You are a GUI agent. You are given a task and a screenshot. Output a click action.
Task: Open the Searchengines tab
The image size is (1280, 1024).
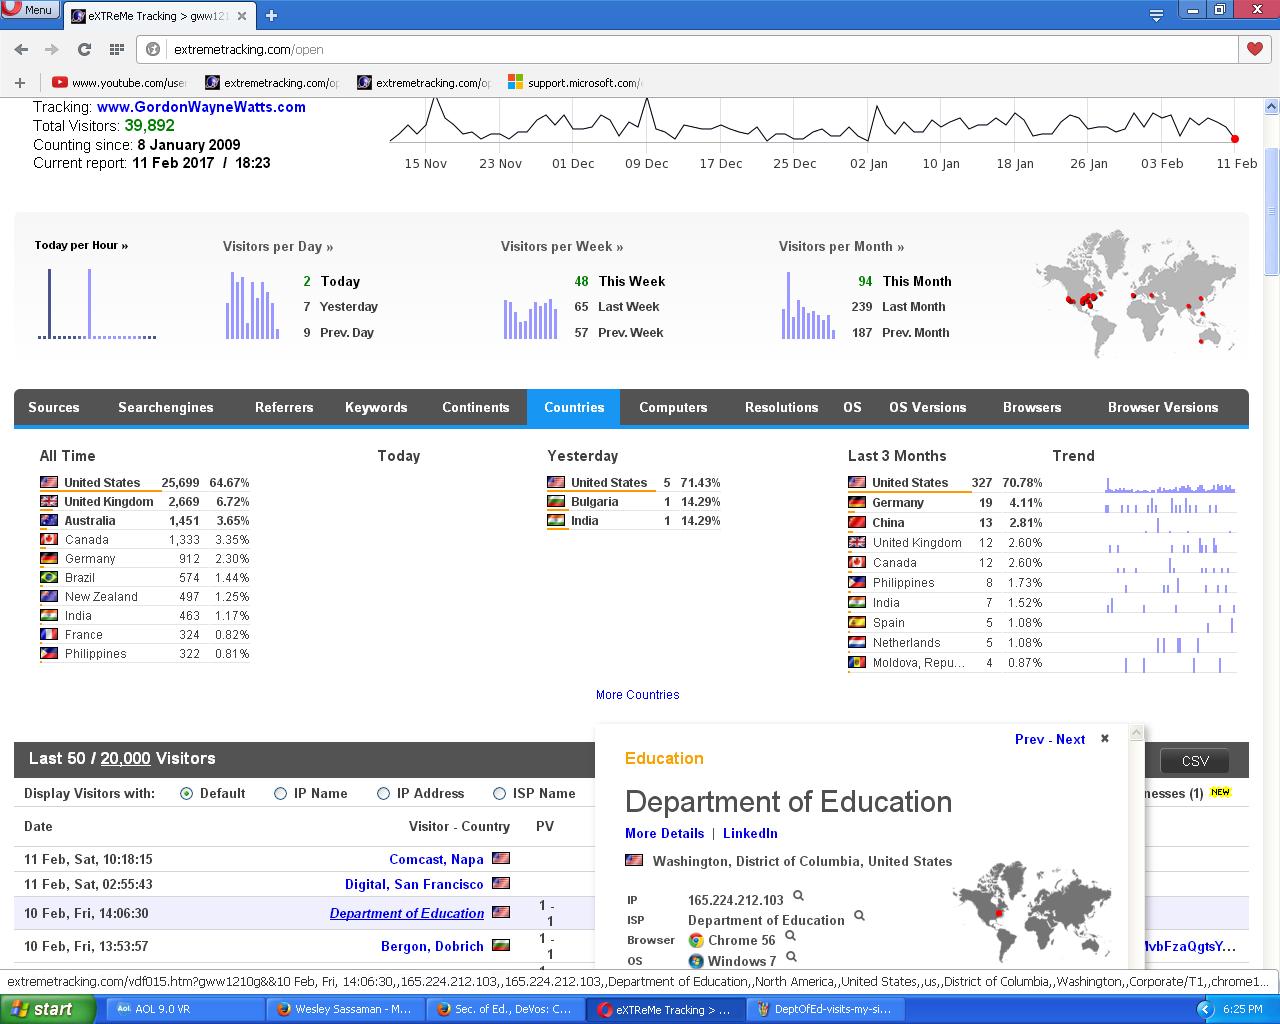pyautogui.click(x=166, y=407)
